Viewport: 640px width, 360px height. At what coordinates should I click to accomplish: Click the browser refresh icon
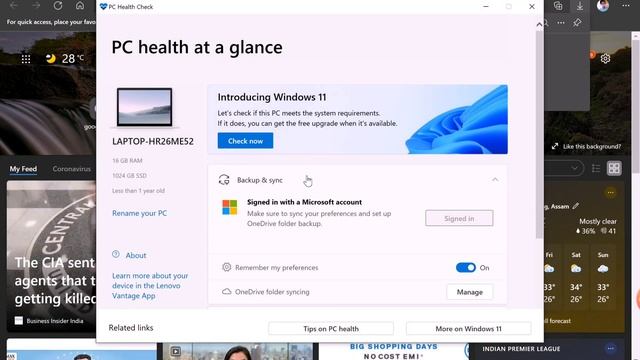(58, 6)
